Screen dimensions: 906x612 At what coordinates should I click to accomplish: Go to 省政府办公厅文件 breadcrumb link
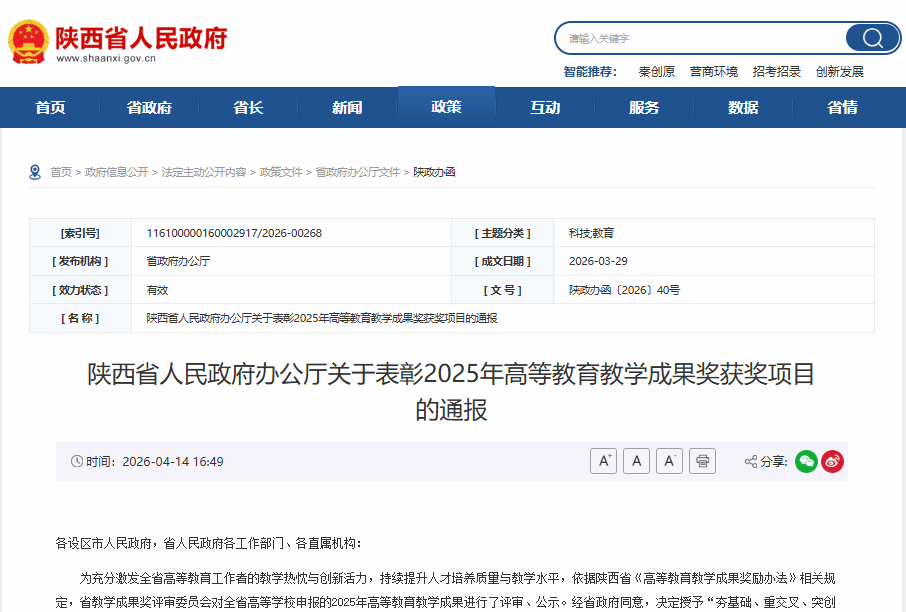coord(357,172)
